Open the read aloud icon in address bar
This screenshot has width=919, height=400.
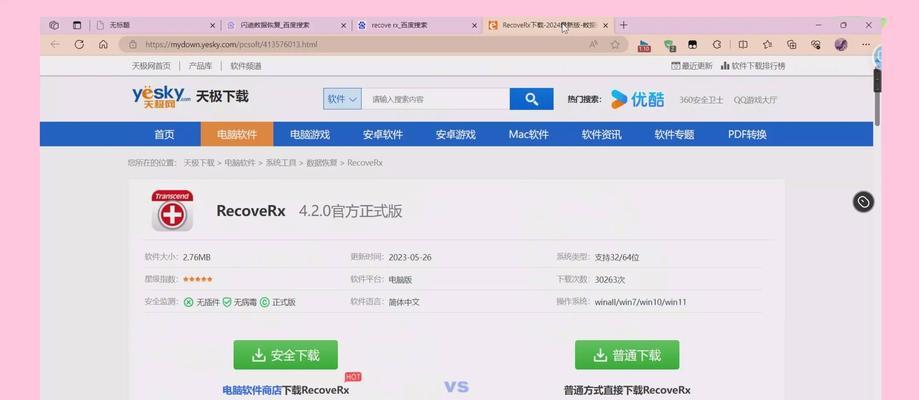(593, 44)
